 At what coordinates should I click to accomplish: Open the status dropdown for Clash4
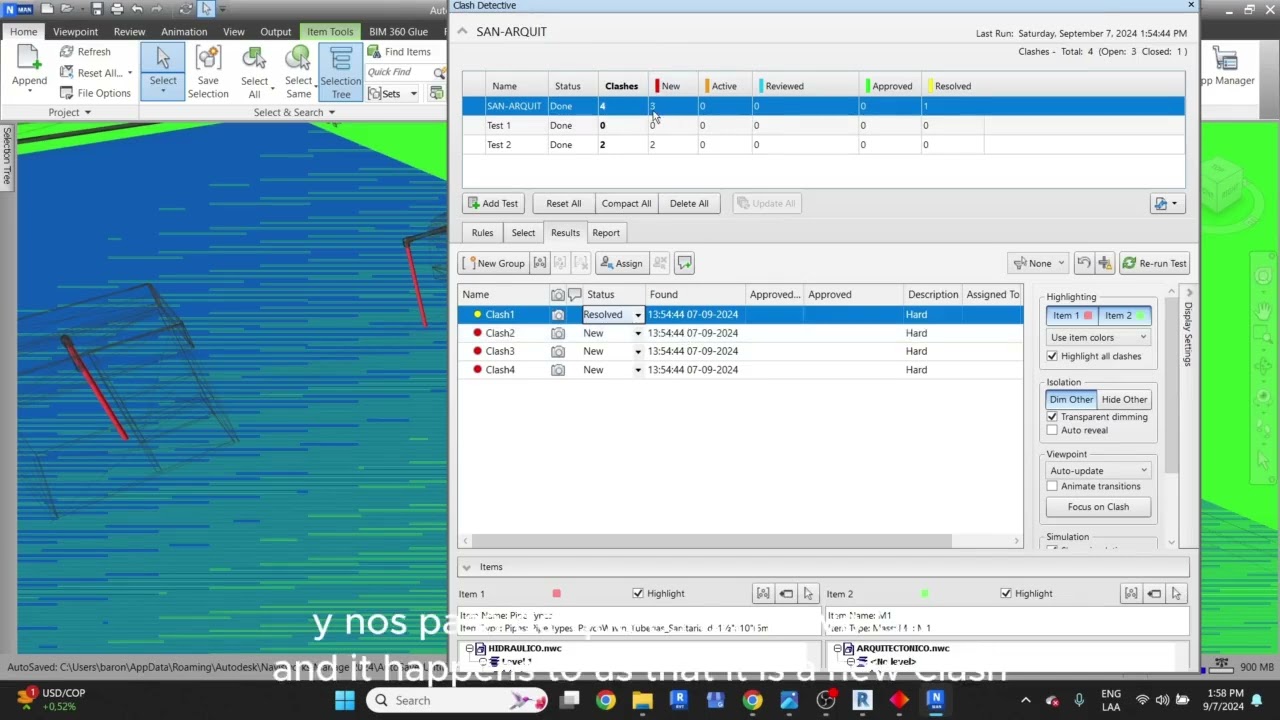(638, 370)
